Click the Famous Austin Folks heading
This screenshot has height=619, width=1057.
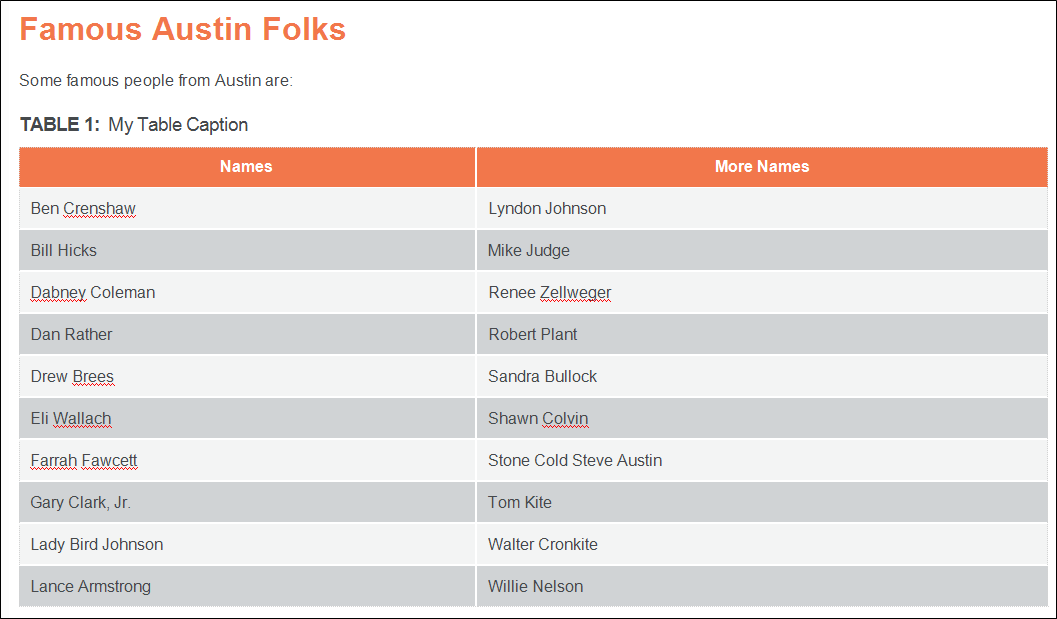point(183,29)
